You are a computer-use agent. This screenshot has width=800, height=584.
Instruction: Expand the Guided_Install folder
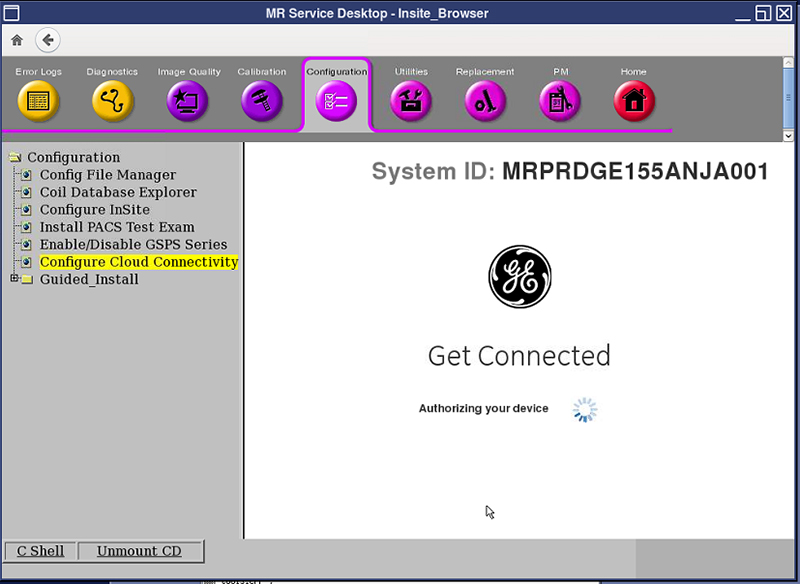point(14,279)
